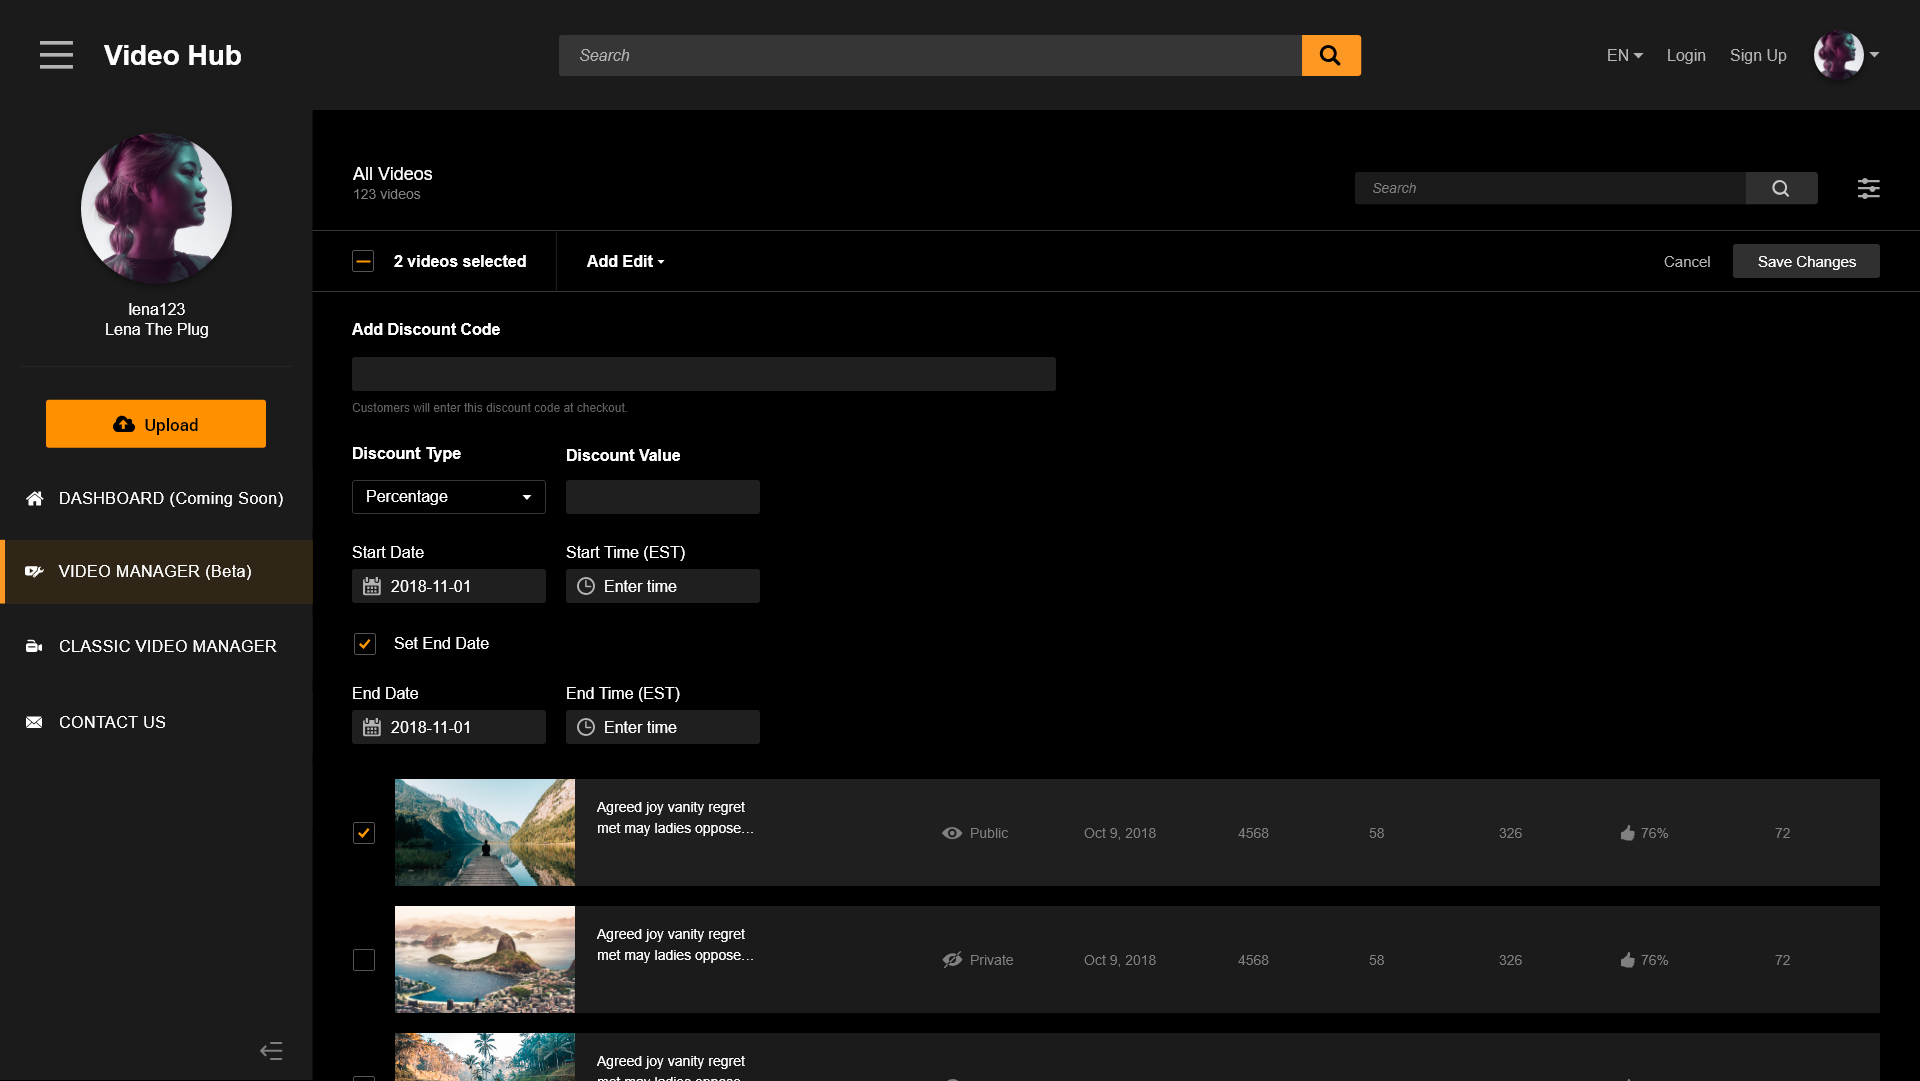The width and height of the screenshot is (1920, 1081).
Task: Open the mountain lake video thumbnail
Action: coord(485,832)
